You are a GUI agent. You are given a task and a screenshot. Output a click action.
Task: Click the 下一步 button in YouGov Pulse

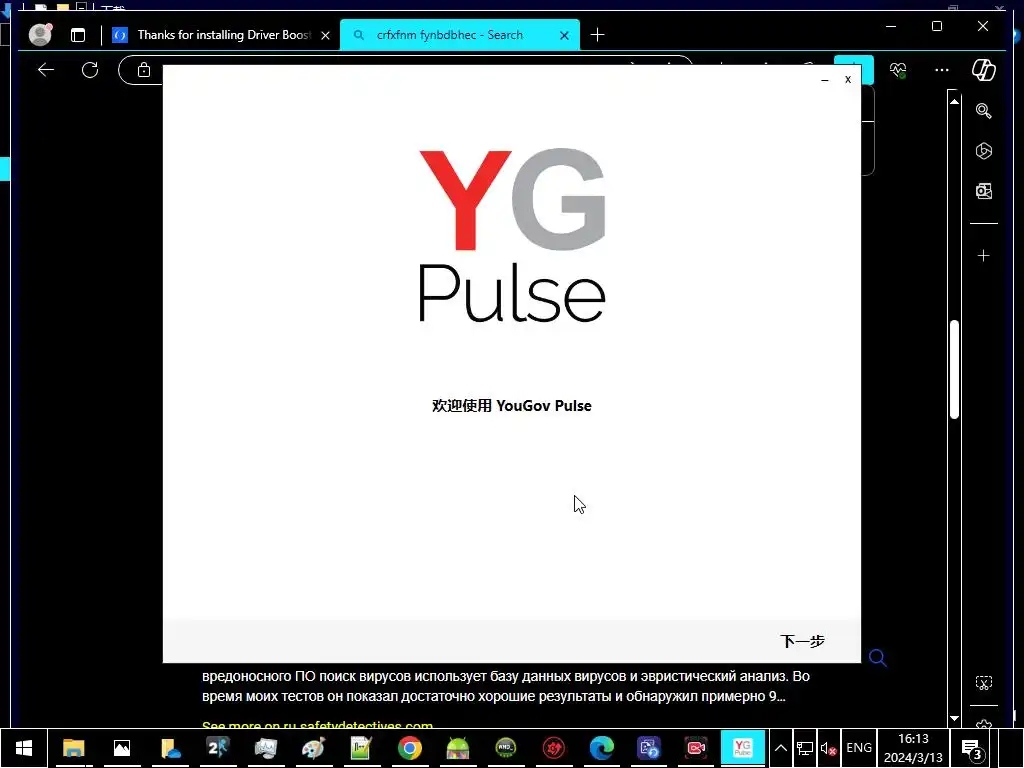(x=802, y=641)
